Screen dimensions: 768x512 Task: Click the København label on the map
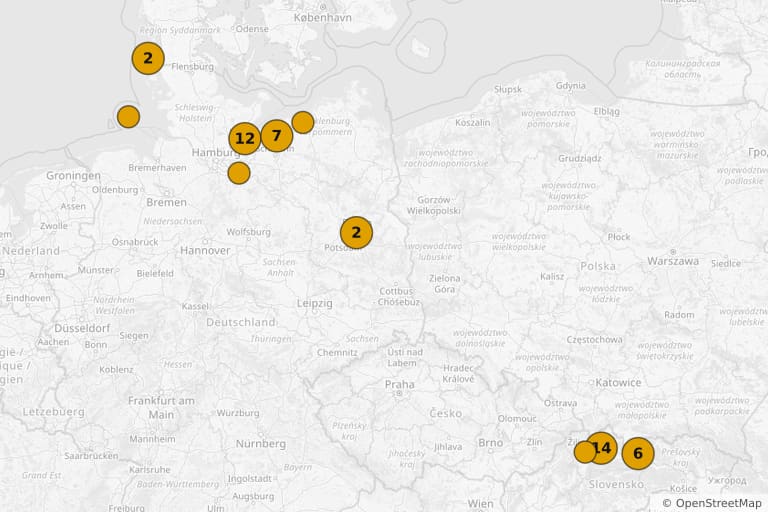[322, 17]
